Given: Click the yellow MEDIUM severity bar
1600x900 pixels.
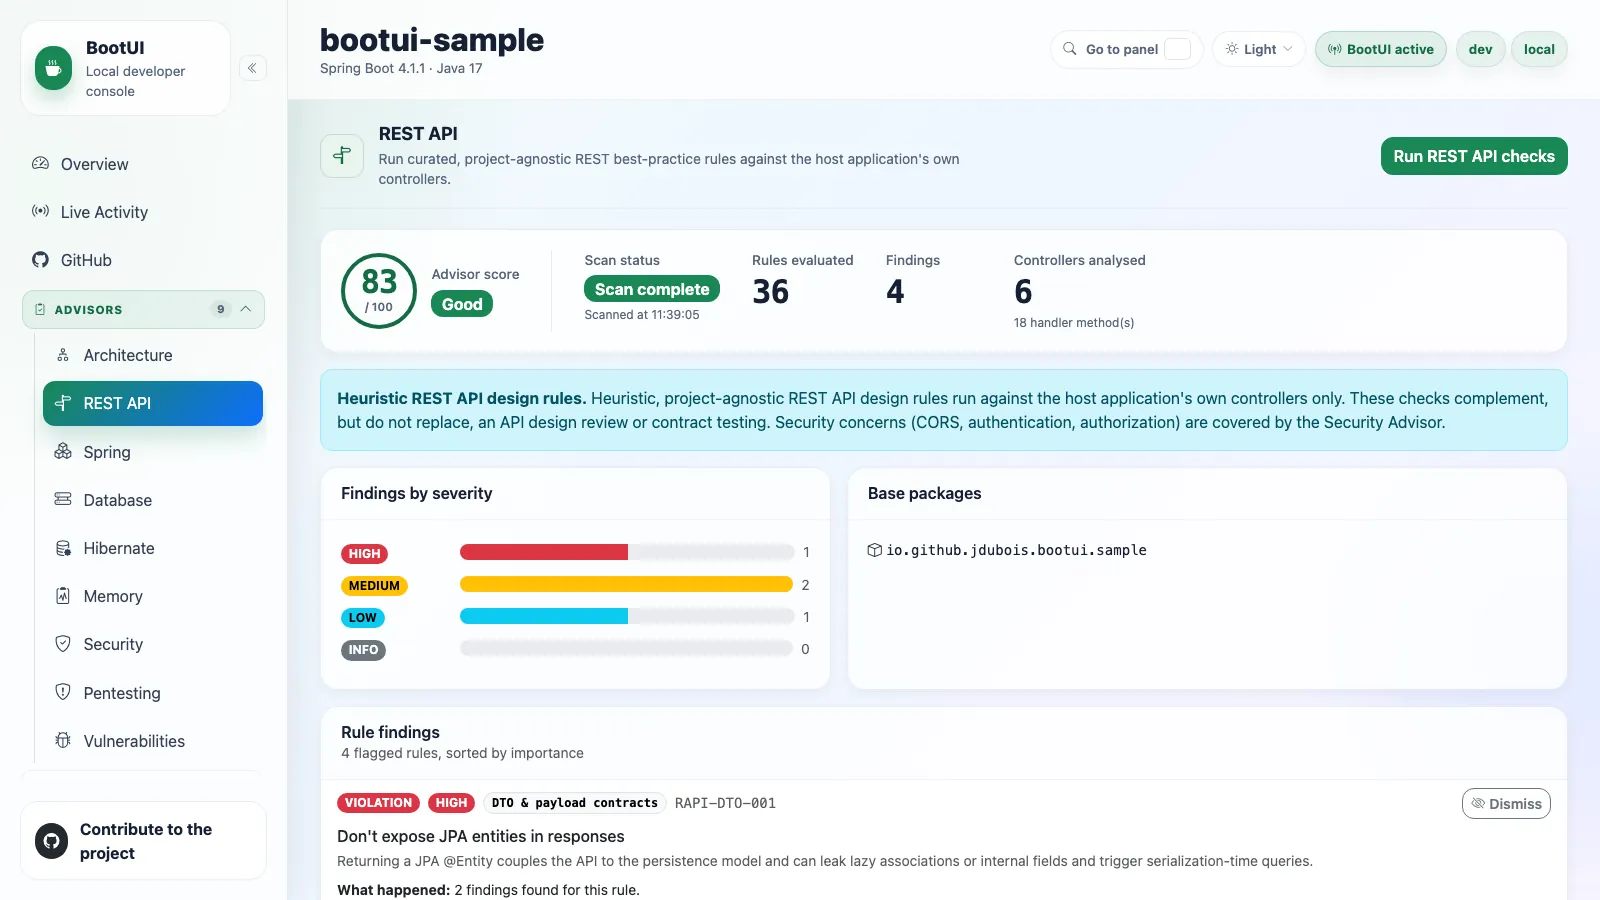Looking at the screenshot, I should click(626, 584).
